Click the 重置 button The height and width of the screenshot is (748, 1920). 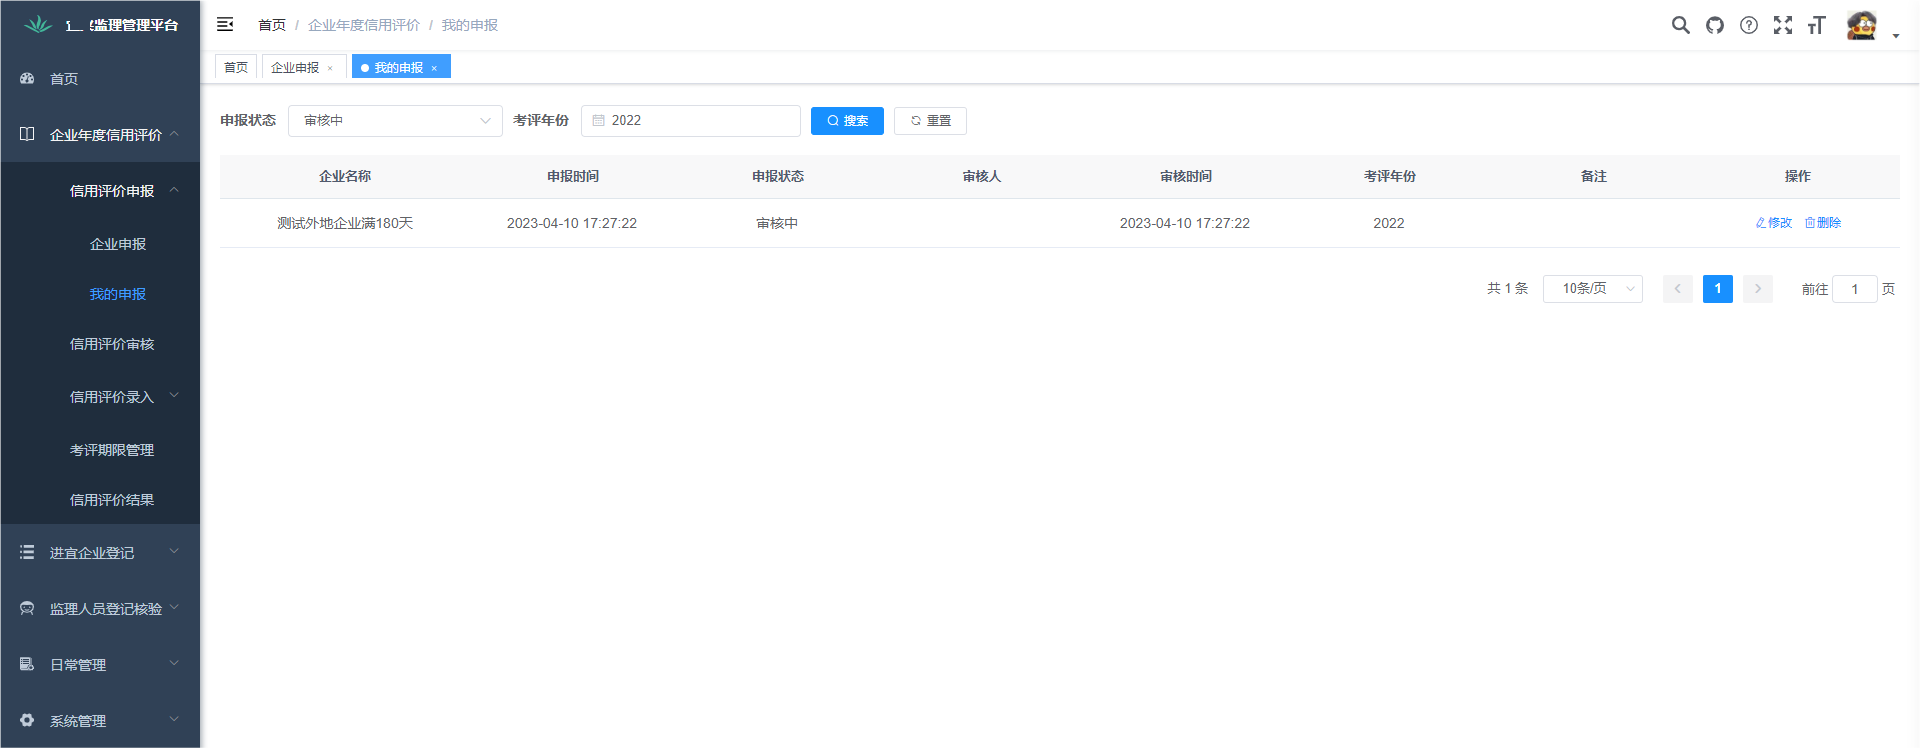(930, 121)
